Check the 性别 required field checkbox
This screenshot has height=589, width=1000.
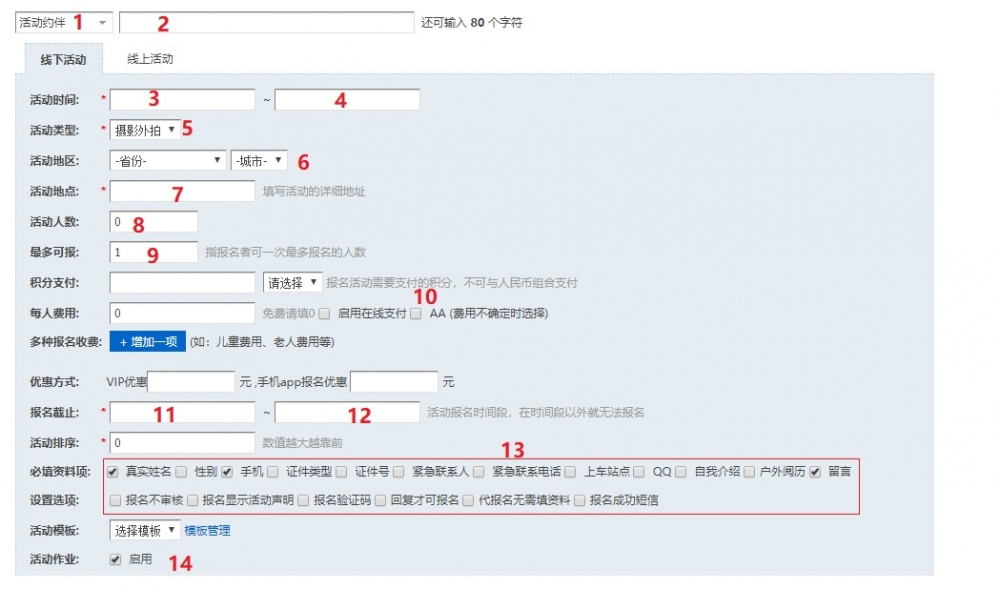(x=182, y=471)
